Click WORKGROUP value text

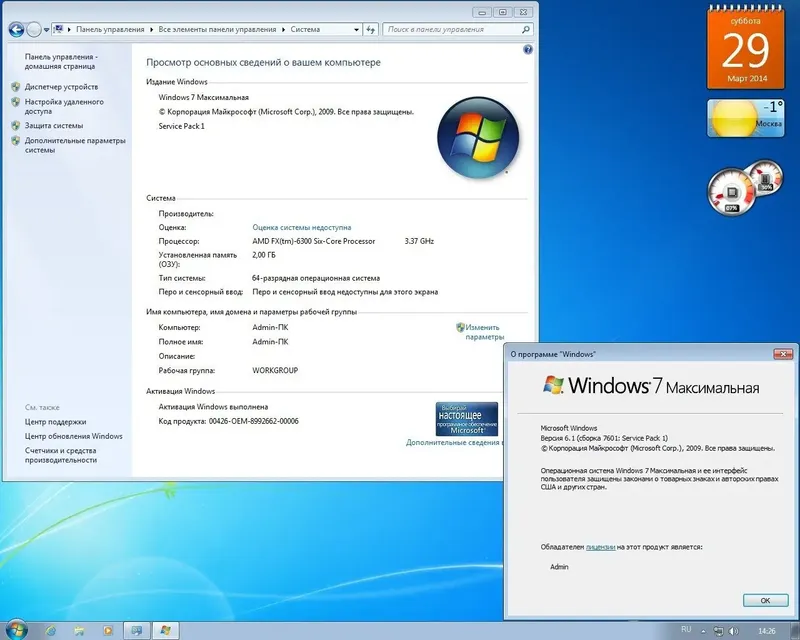(275, 371)
